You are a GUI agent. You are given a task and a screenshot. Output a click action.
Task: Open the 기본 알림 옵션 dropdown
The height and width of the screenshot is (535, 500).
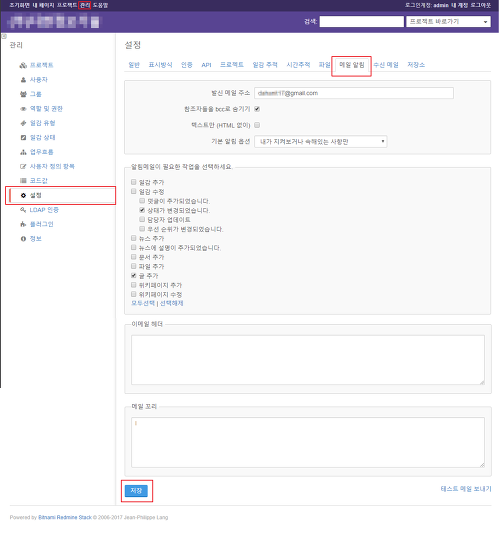pyautogui.click(x=320, y=142)
